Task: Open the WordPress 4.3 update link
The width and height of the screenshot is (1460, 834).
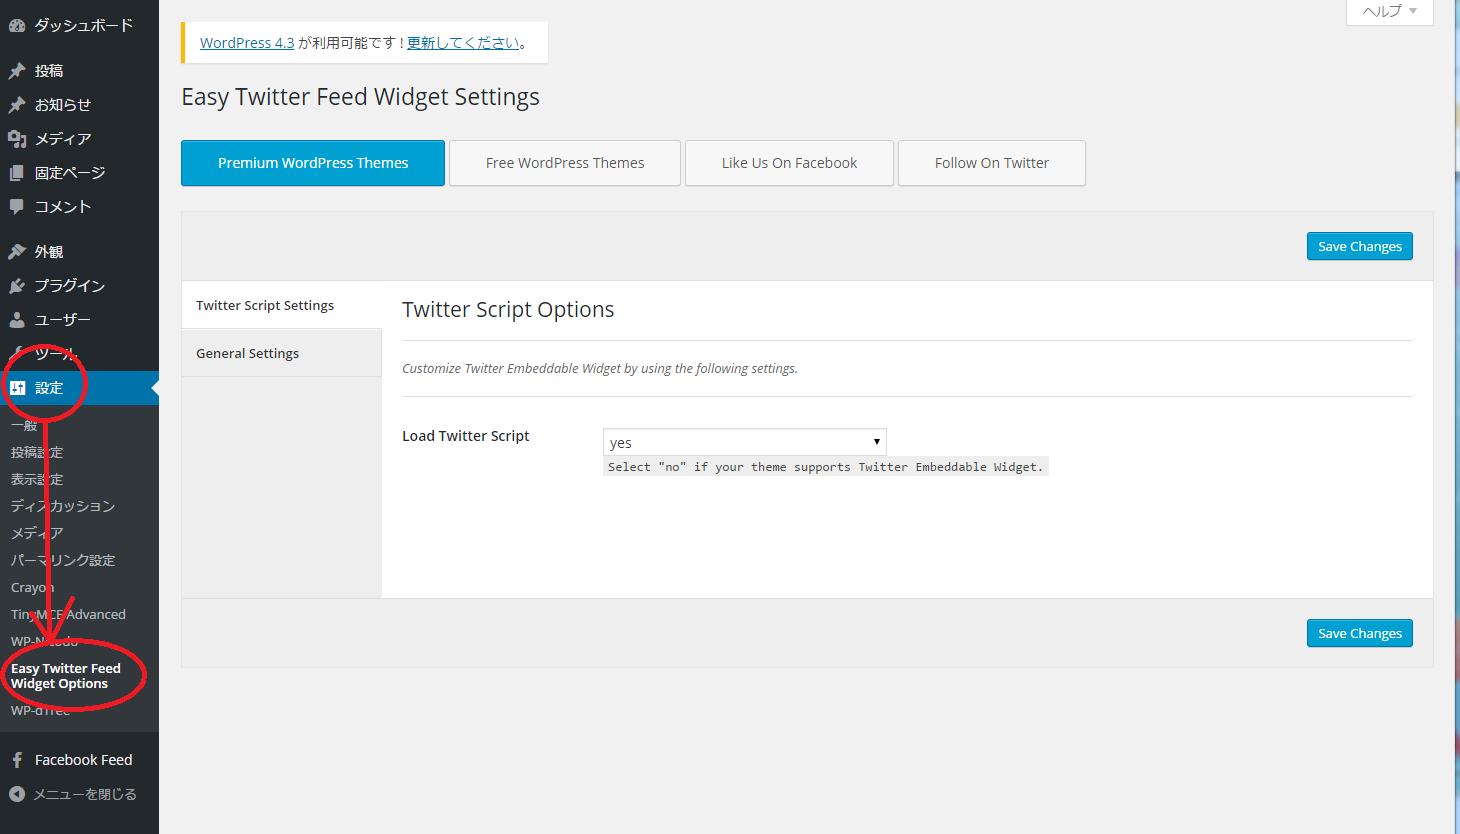Action: point(247,43)
